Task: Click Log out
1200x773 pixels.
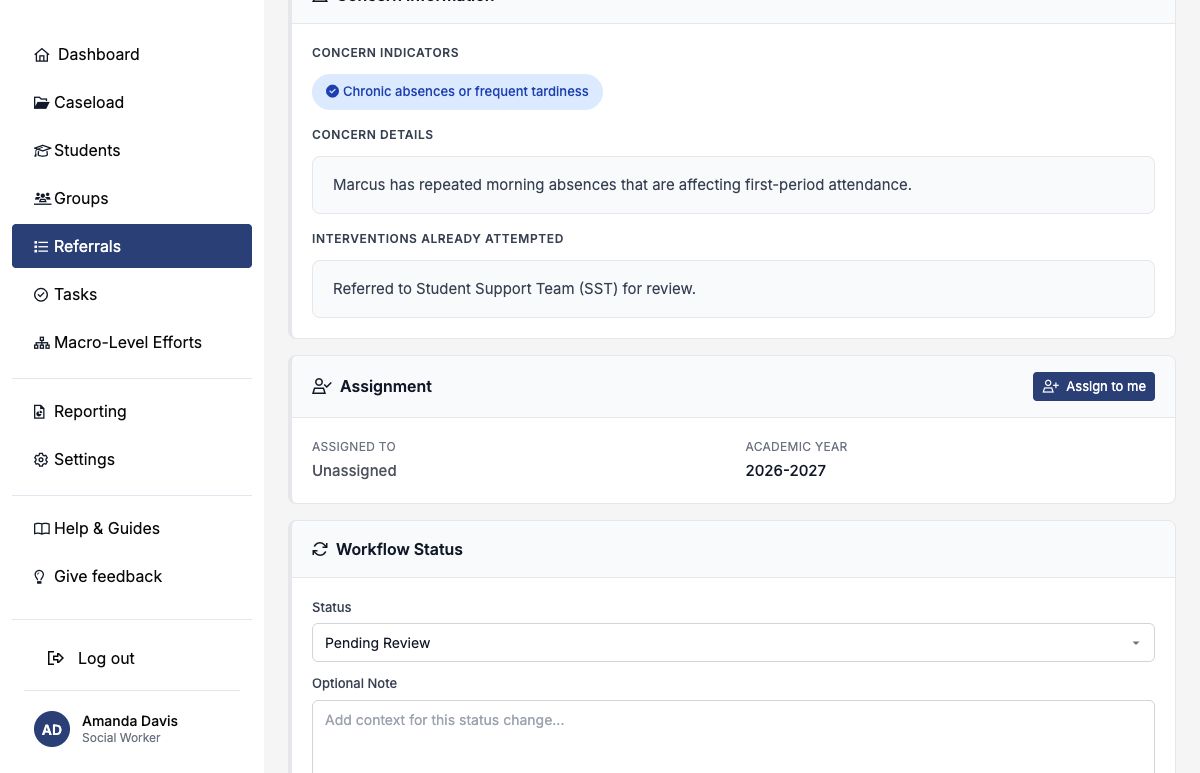Action: pyautogui.click(x=132, y=658)
